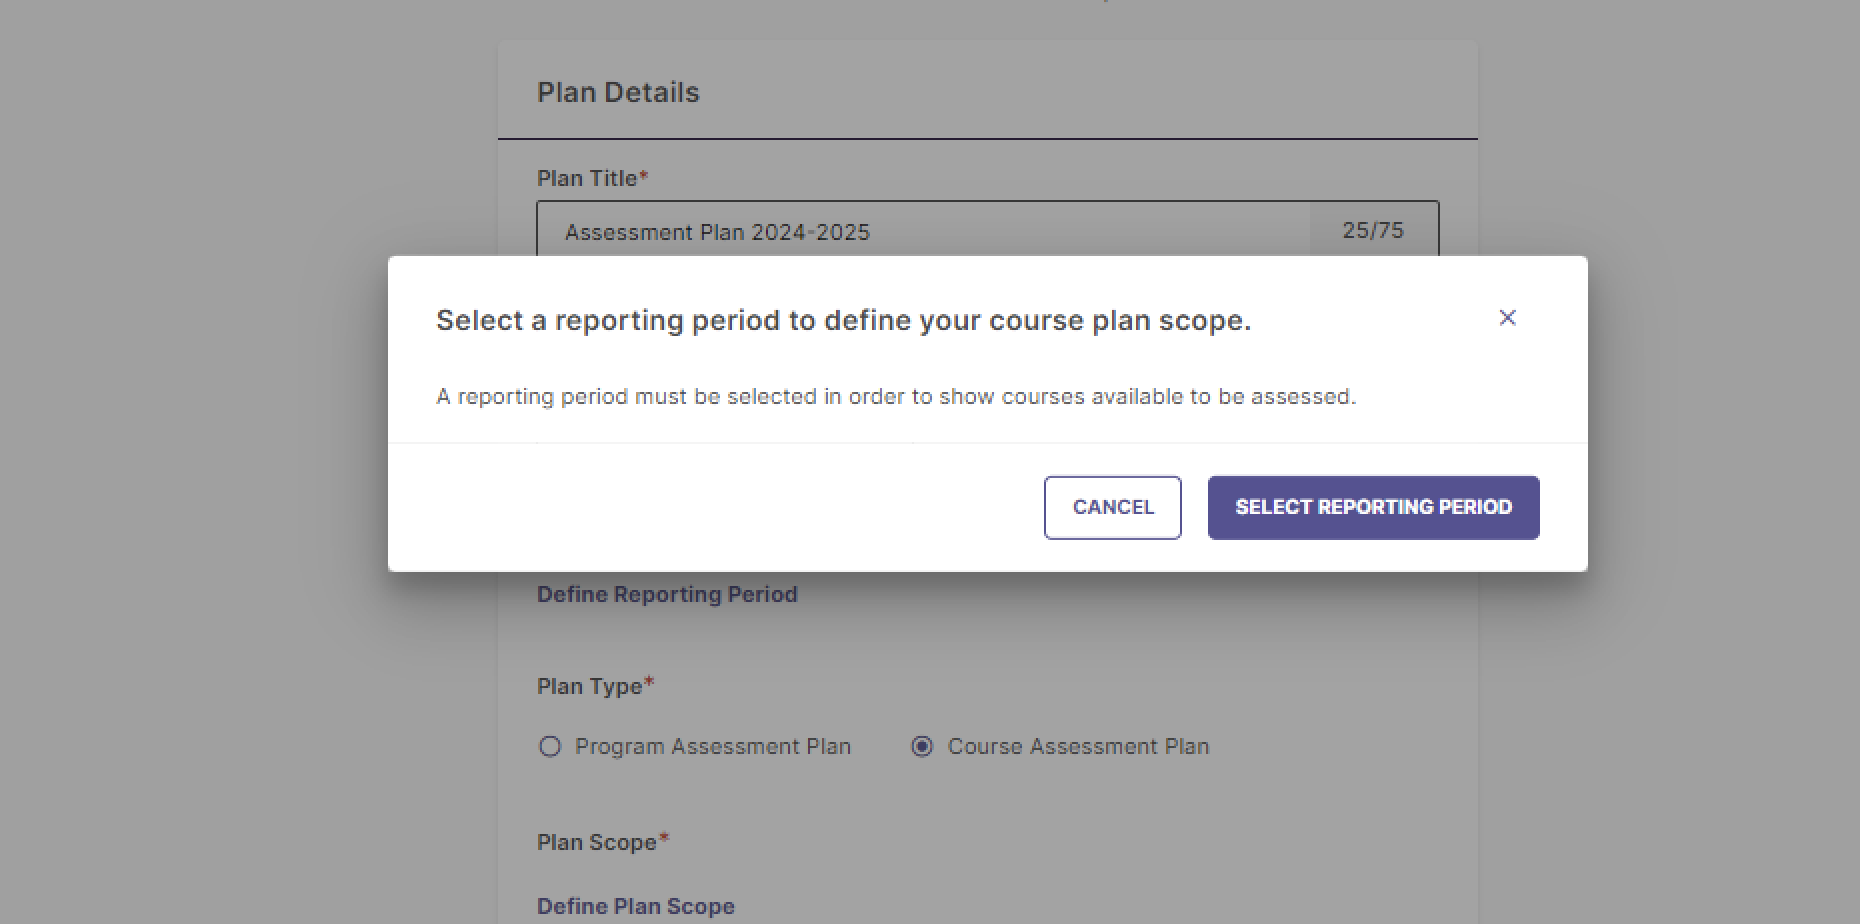Click the Plan Scope field label
The height and width of the screenshot is (924, 1860).
[596, 843]
